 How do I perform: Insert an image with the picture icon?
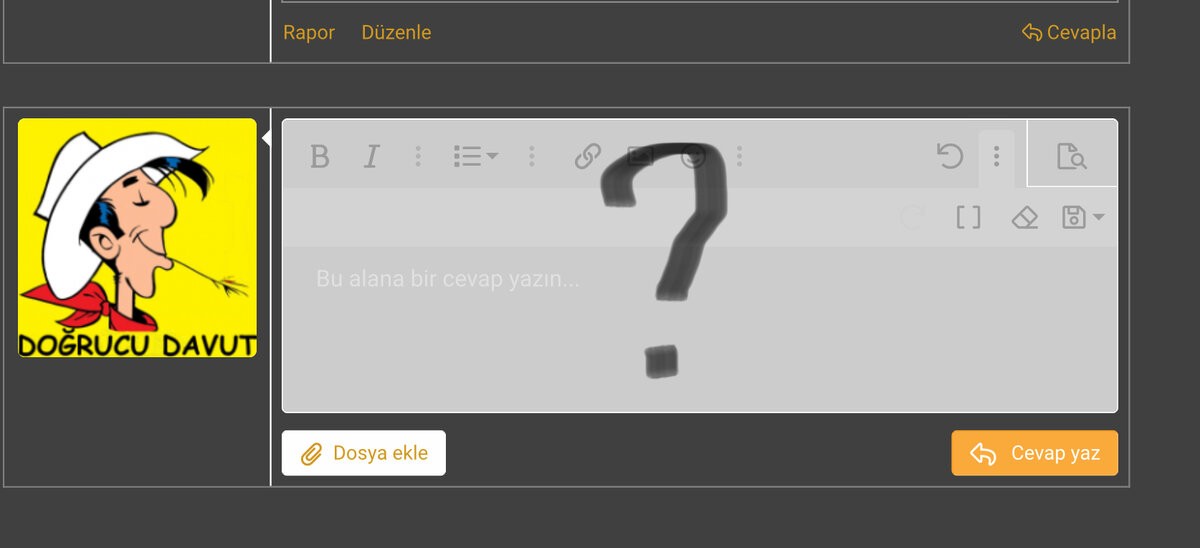640,156
